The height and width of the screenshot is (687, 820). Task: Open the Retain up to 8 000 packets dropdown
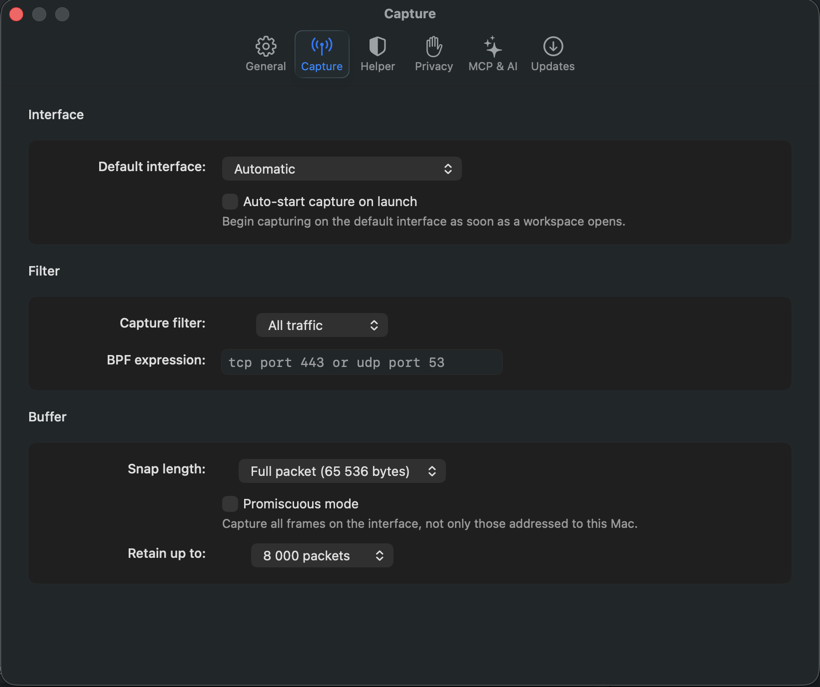(x=322, y=555)
